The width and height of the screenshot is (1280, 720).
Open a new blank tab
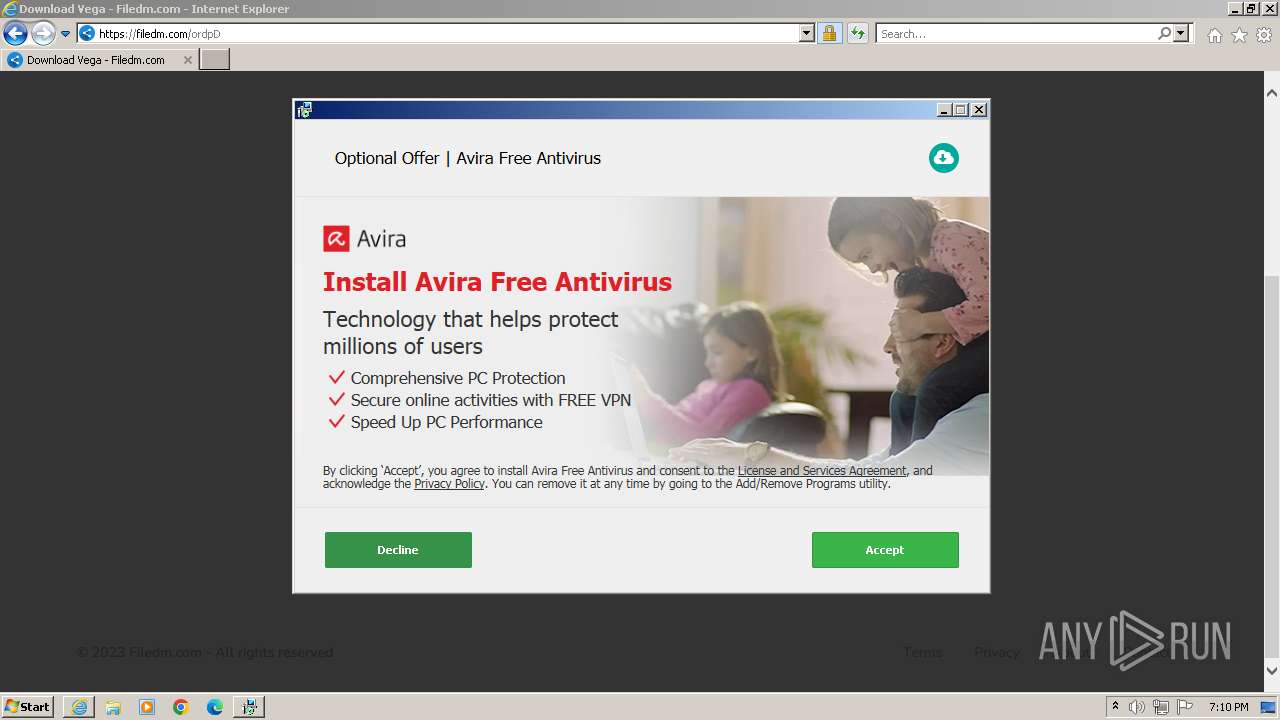pos(215,60)
